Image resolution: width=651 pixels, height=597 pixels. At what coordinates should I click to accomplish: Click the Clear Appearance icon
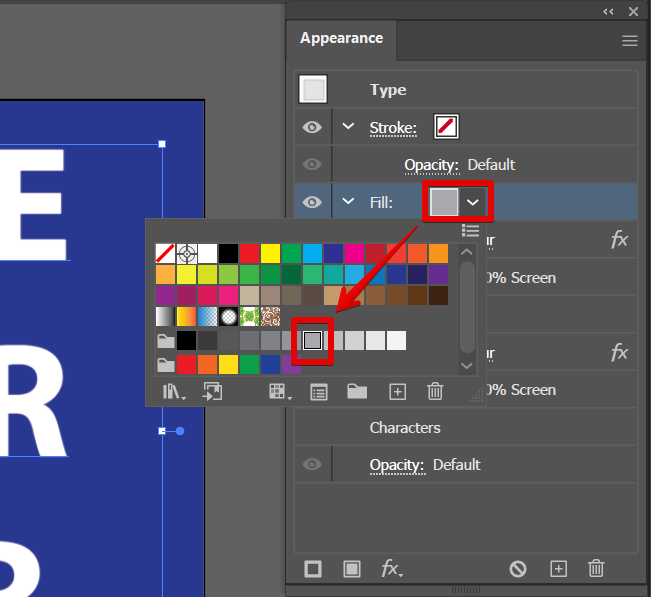518,569
